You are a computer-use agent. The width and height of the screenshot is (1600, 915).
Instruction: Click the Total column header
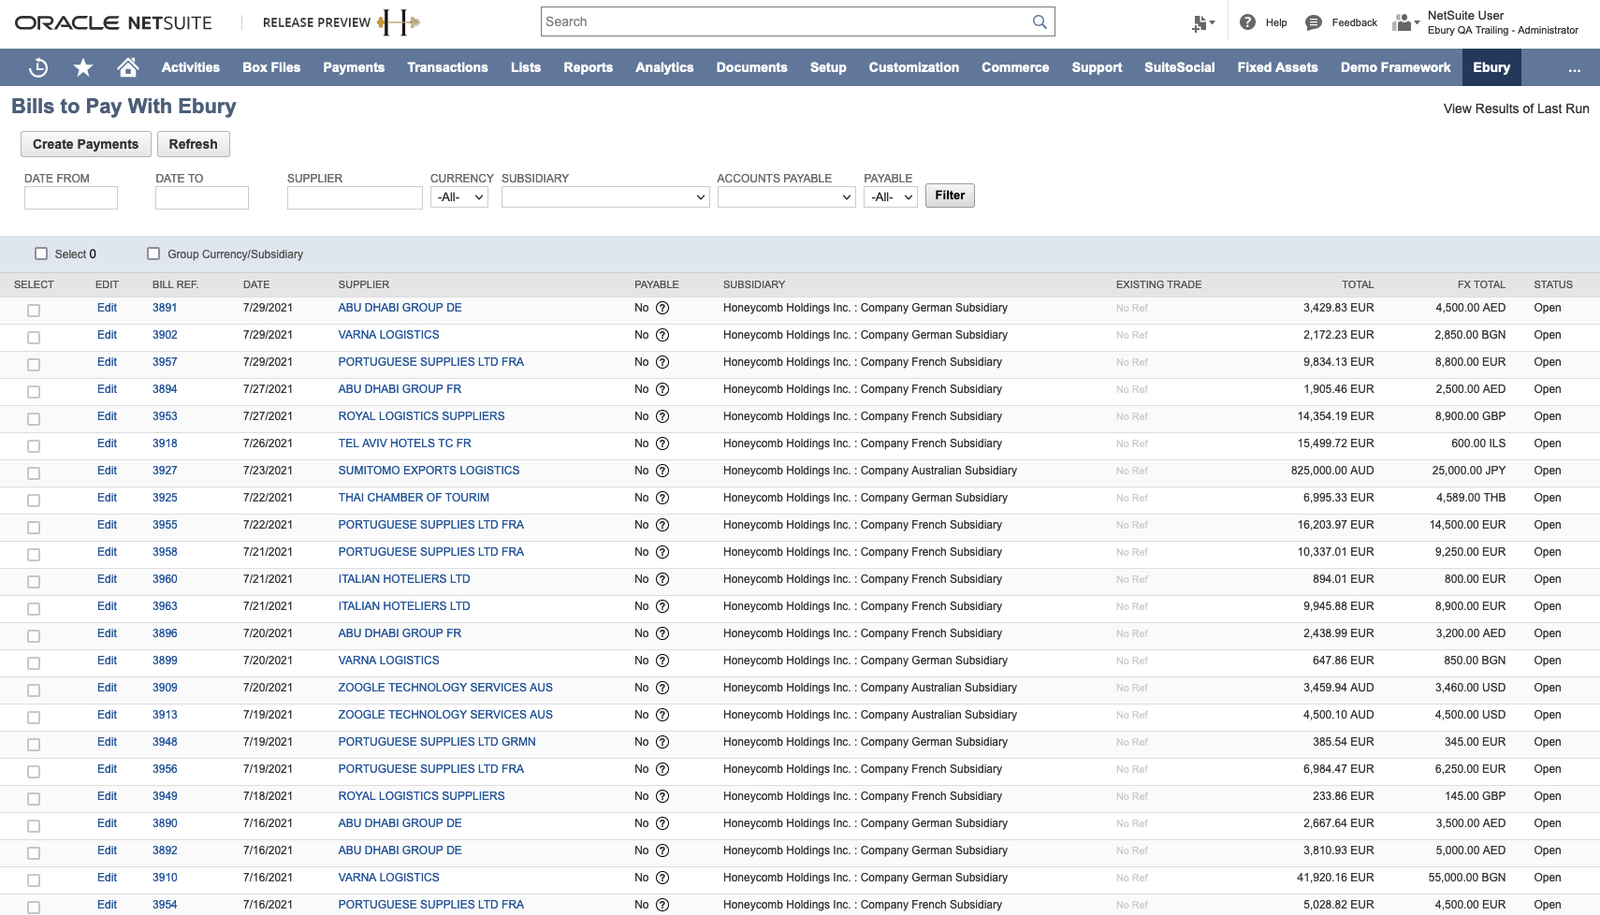click(x=1357, y=285)
